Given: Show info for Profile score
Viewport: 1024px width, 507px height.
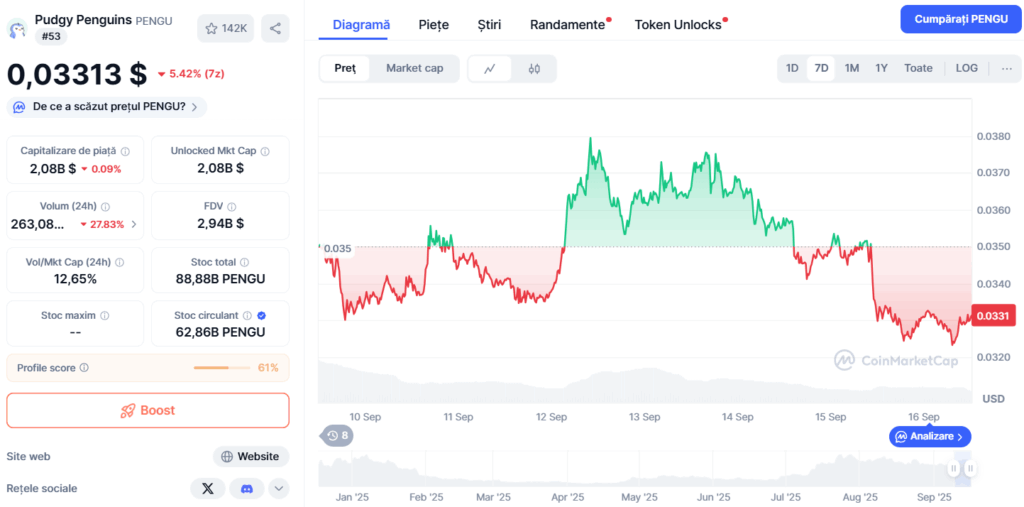Looking at the screenshot, I should tap(84, 368).
